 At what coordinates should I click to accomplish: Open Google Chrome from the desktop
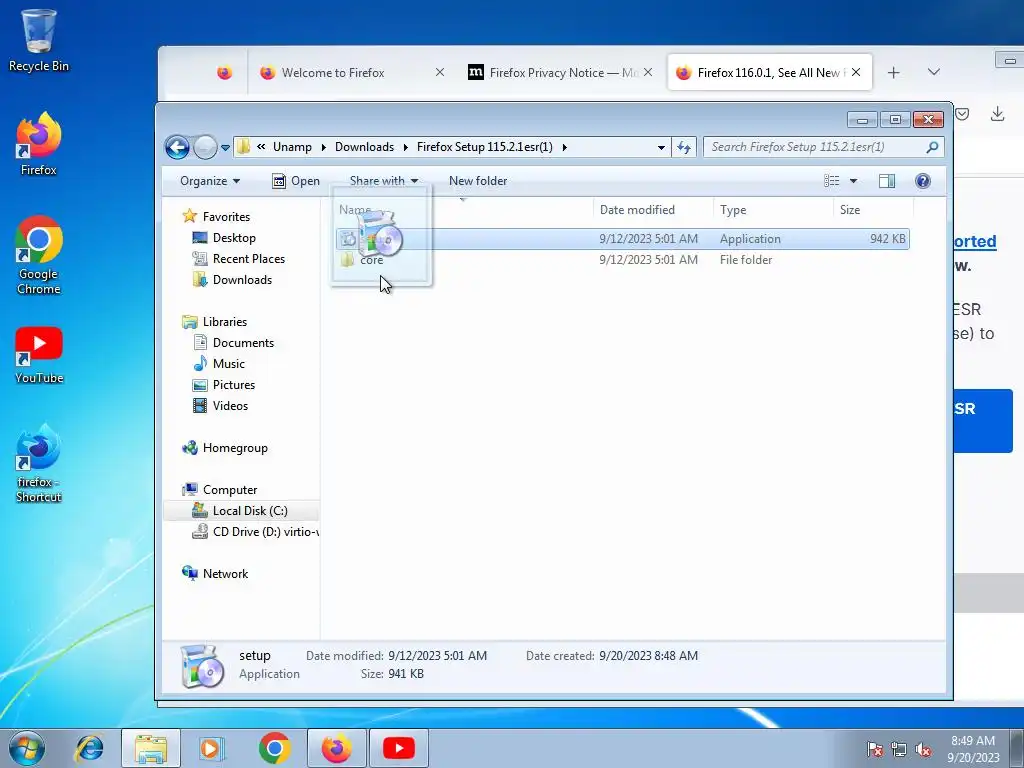coord(39,255)
